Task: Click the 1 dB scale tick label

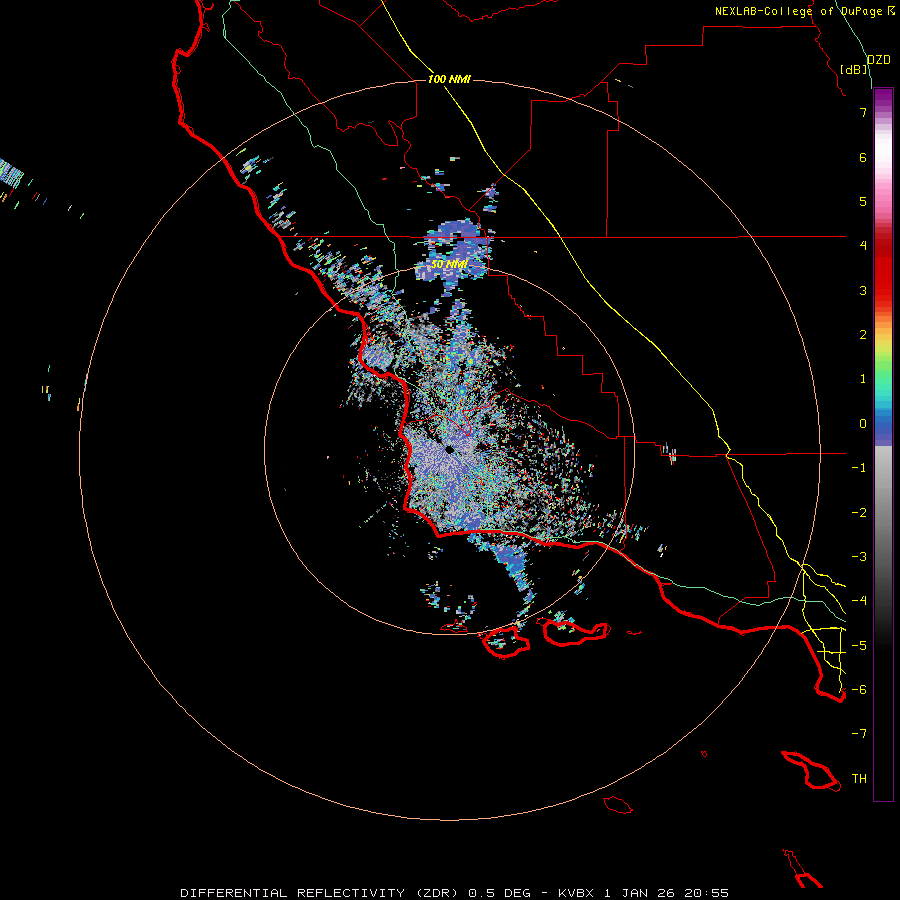Action: tap(862, 379)
